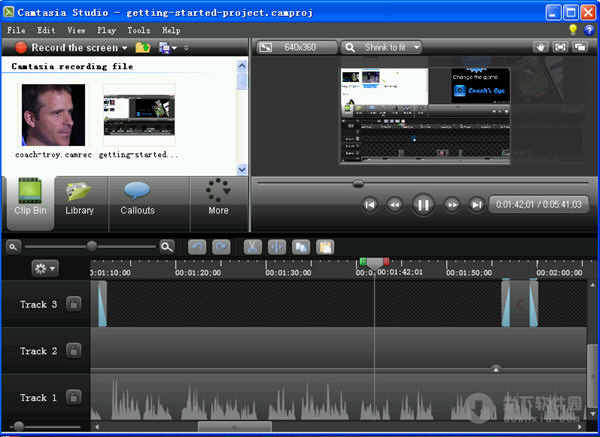The width and height of the screenshot is (600, 437).
Task: Click the 640x360 dimensions button
Action: click(x=297, y=47)
